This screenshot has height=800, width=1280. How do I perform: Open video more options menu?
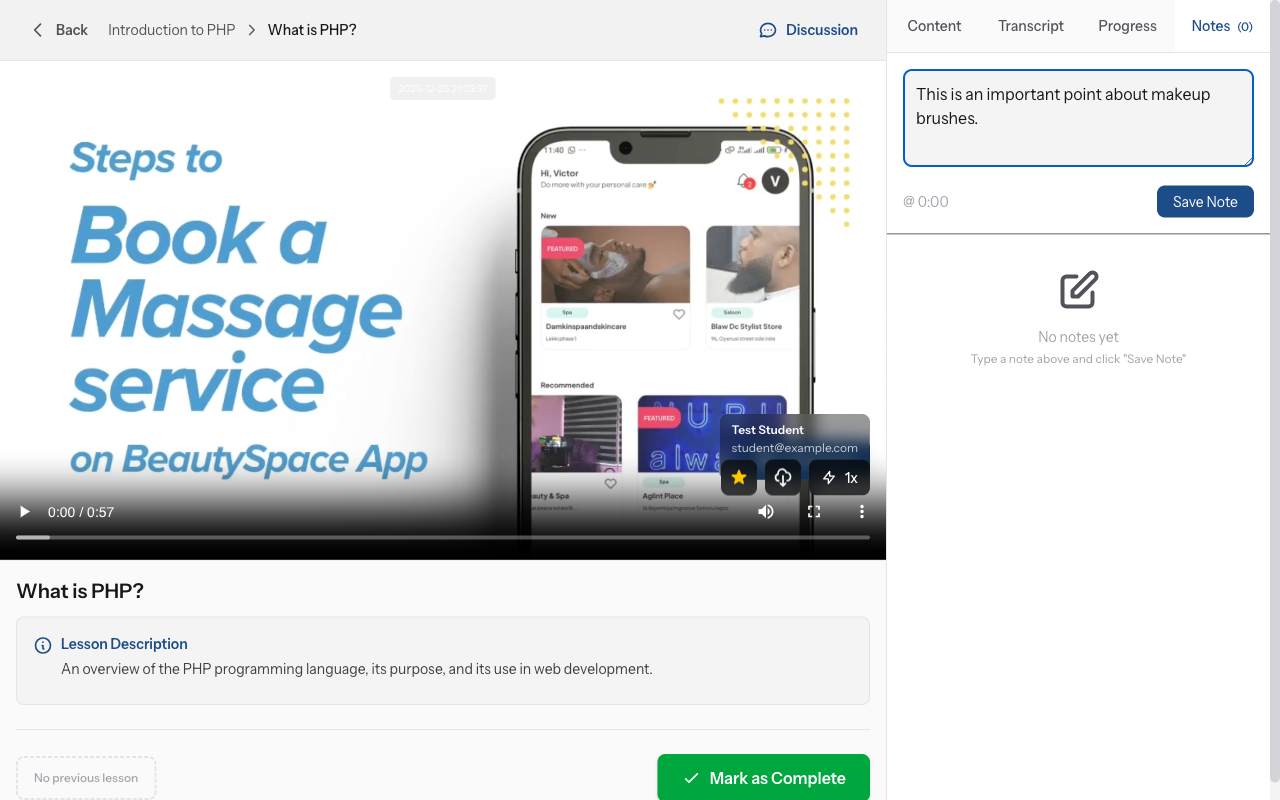pyautogui.click(x=862, y=512)
